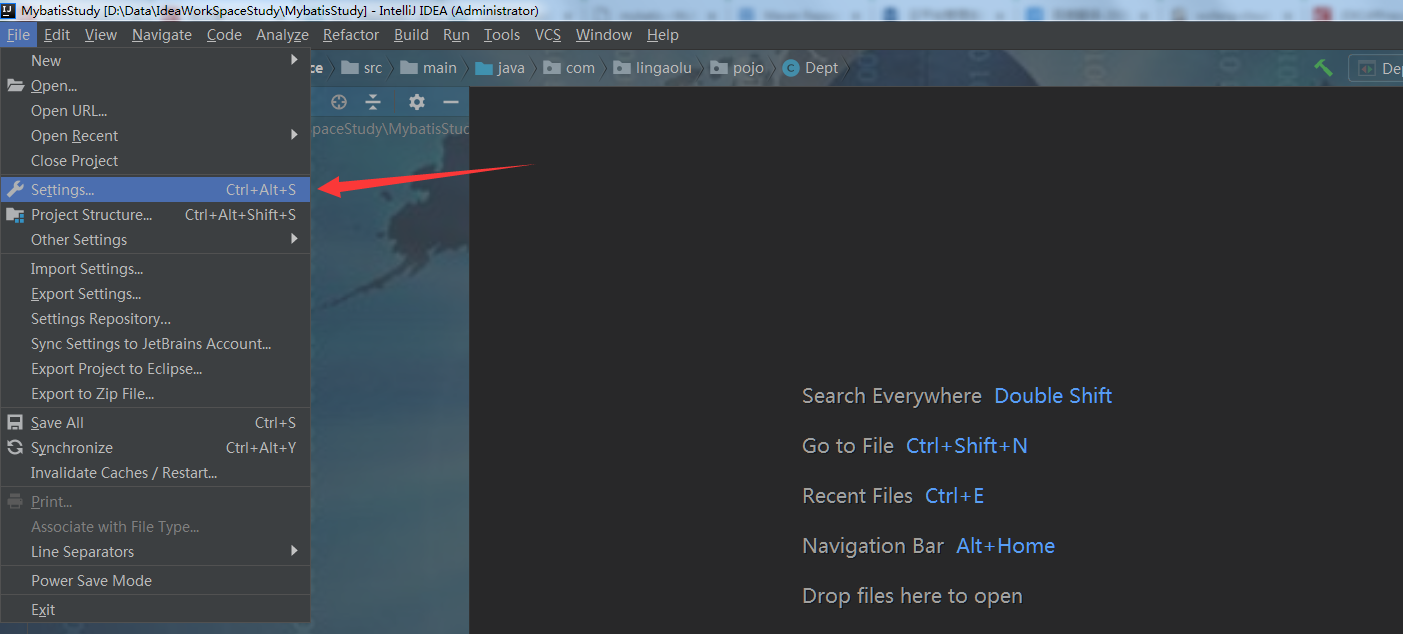Open the Project panel gear options
The width and height of the screenshot is (1403, 634).
pyautogui.click(x=417, y=102)
